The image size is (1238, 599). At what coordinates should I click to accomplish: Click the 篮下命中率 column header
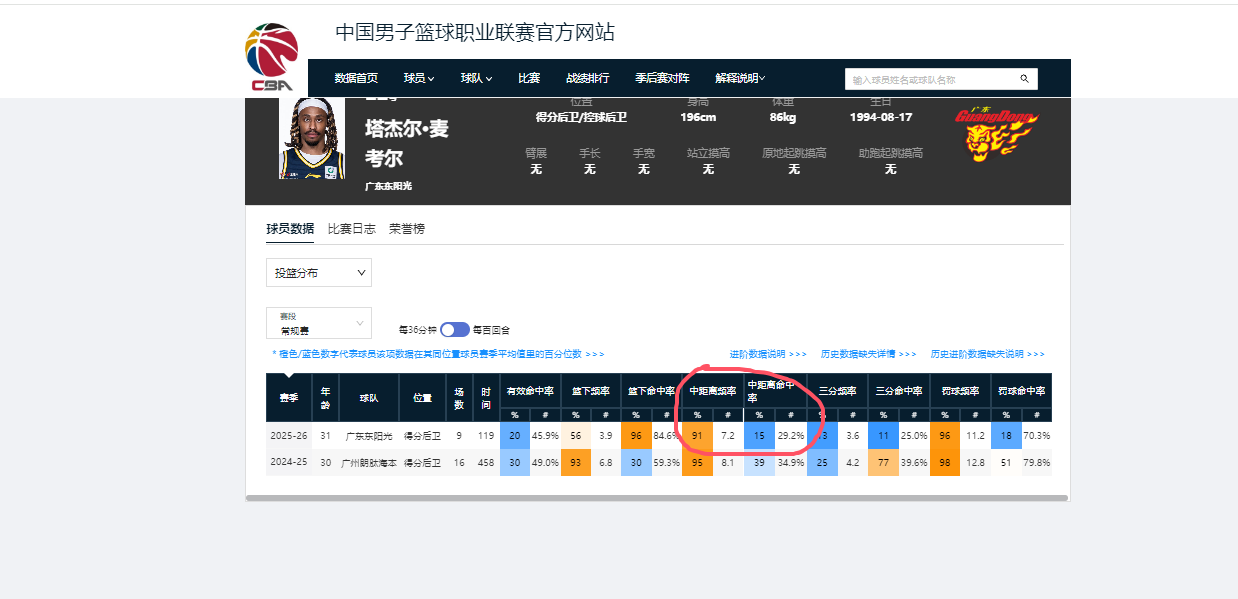click(651, 391)
